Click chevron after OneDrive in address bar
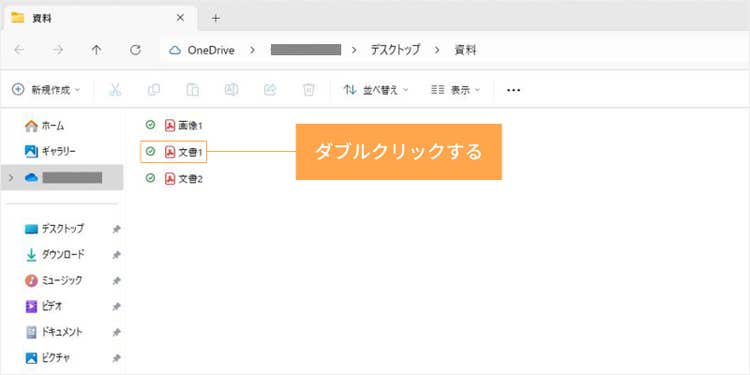 (x=253, y=50)
